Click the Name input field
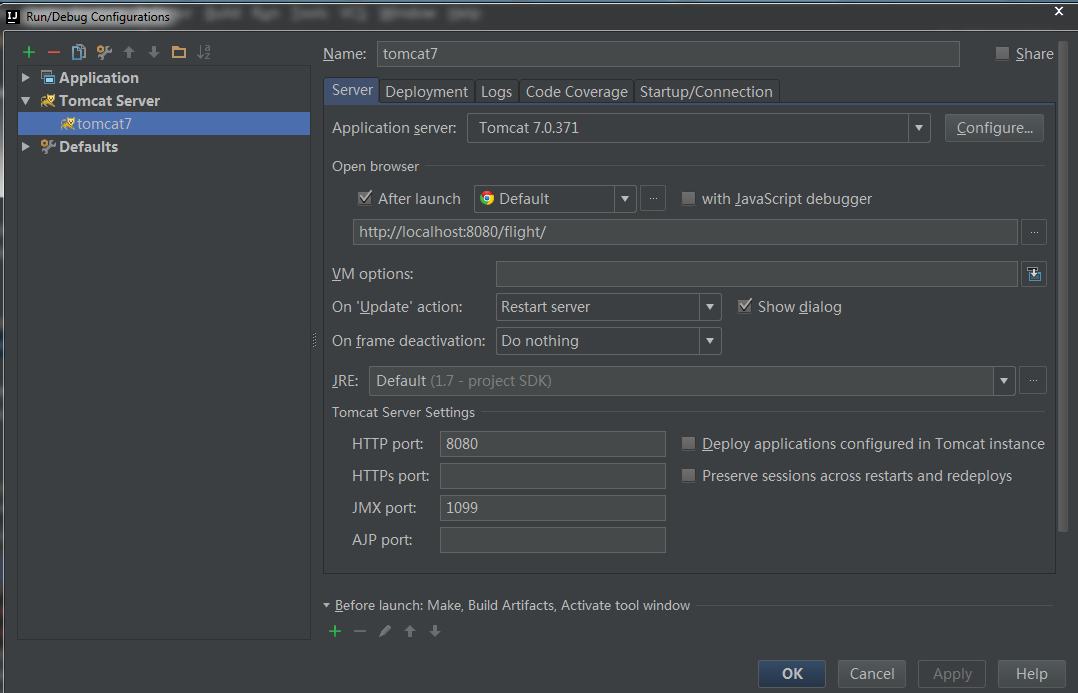This screenshot has width=1078, height=693. (x=668, y=54)
